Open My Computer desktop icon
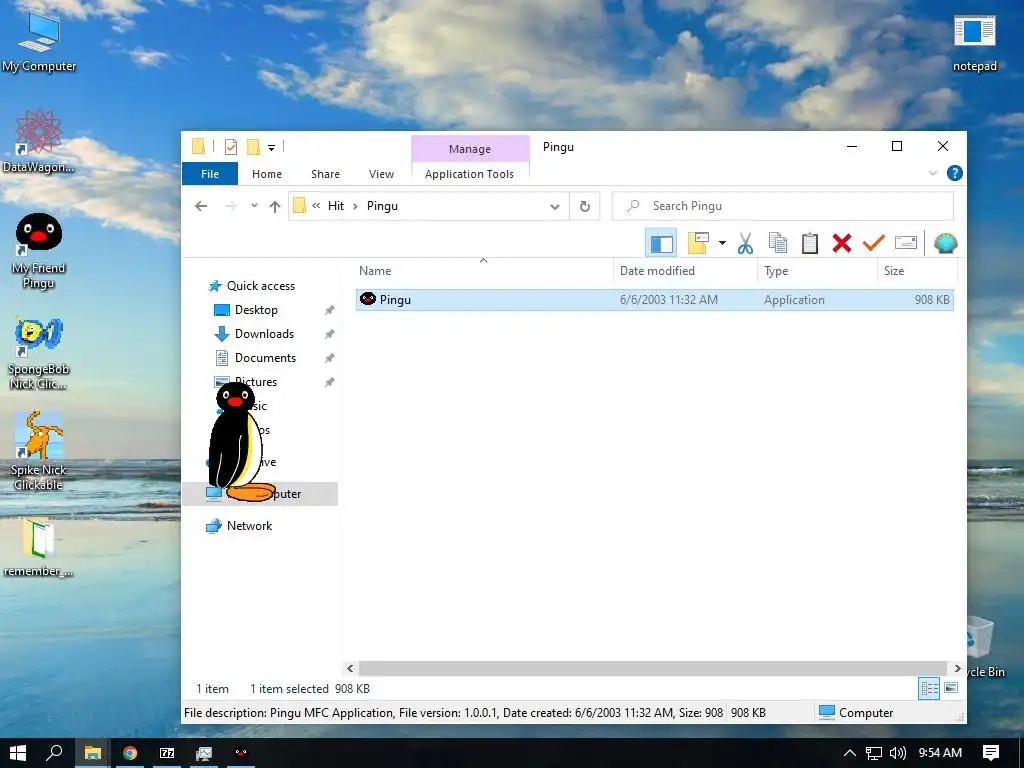Image resolution: width=1024 pixels, height=768 pixels. click(x=39, y=42)
